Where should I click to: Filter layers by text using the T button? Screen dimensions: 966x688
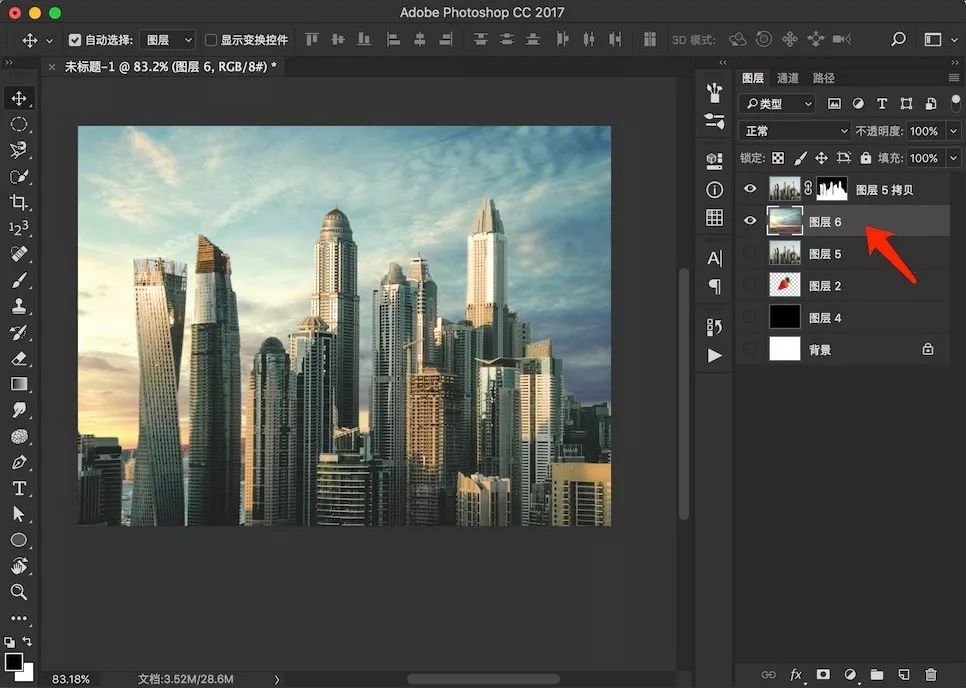tap(881, 103)
